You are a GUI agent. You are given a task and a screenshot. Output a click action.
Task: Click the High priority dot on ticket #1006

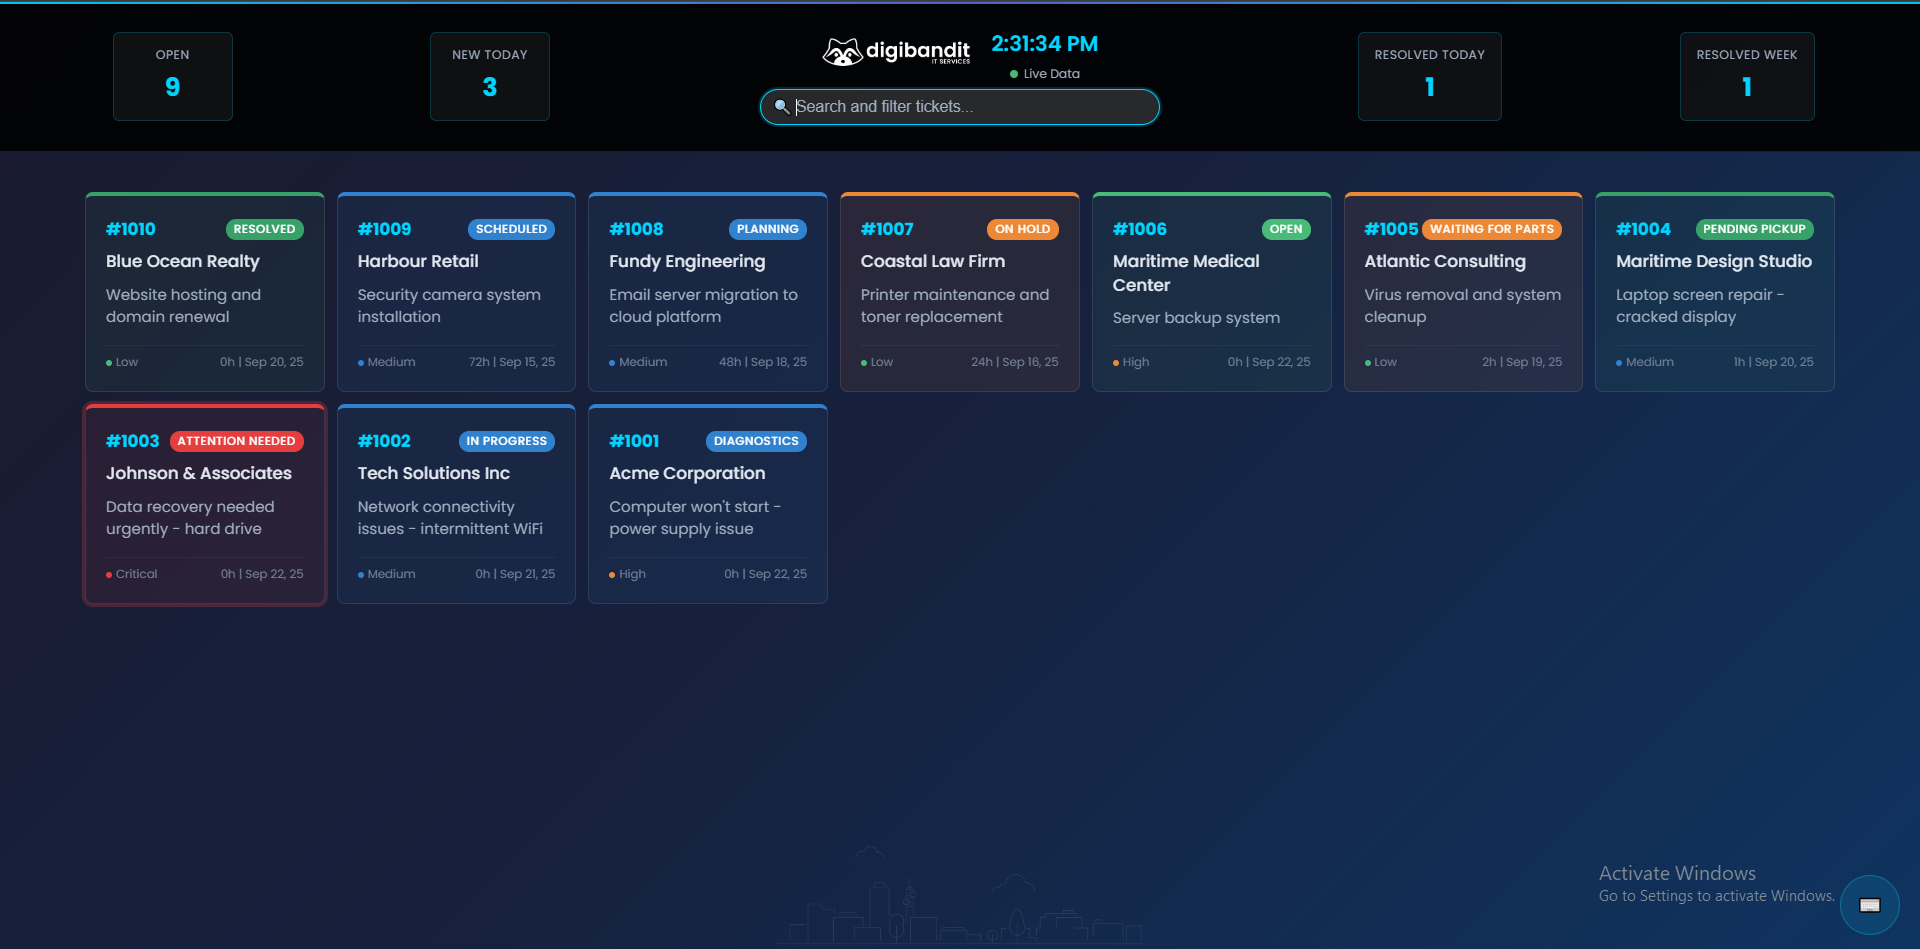(1116, 363)
